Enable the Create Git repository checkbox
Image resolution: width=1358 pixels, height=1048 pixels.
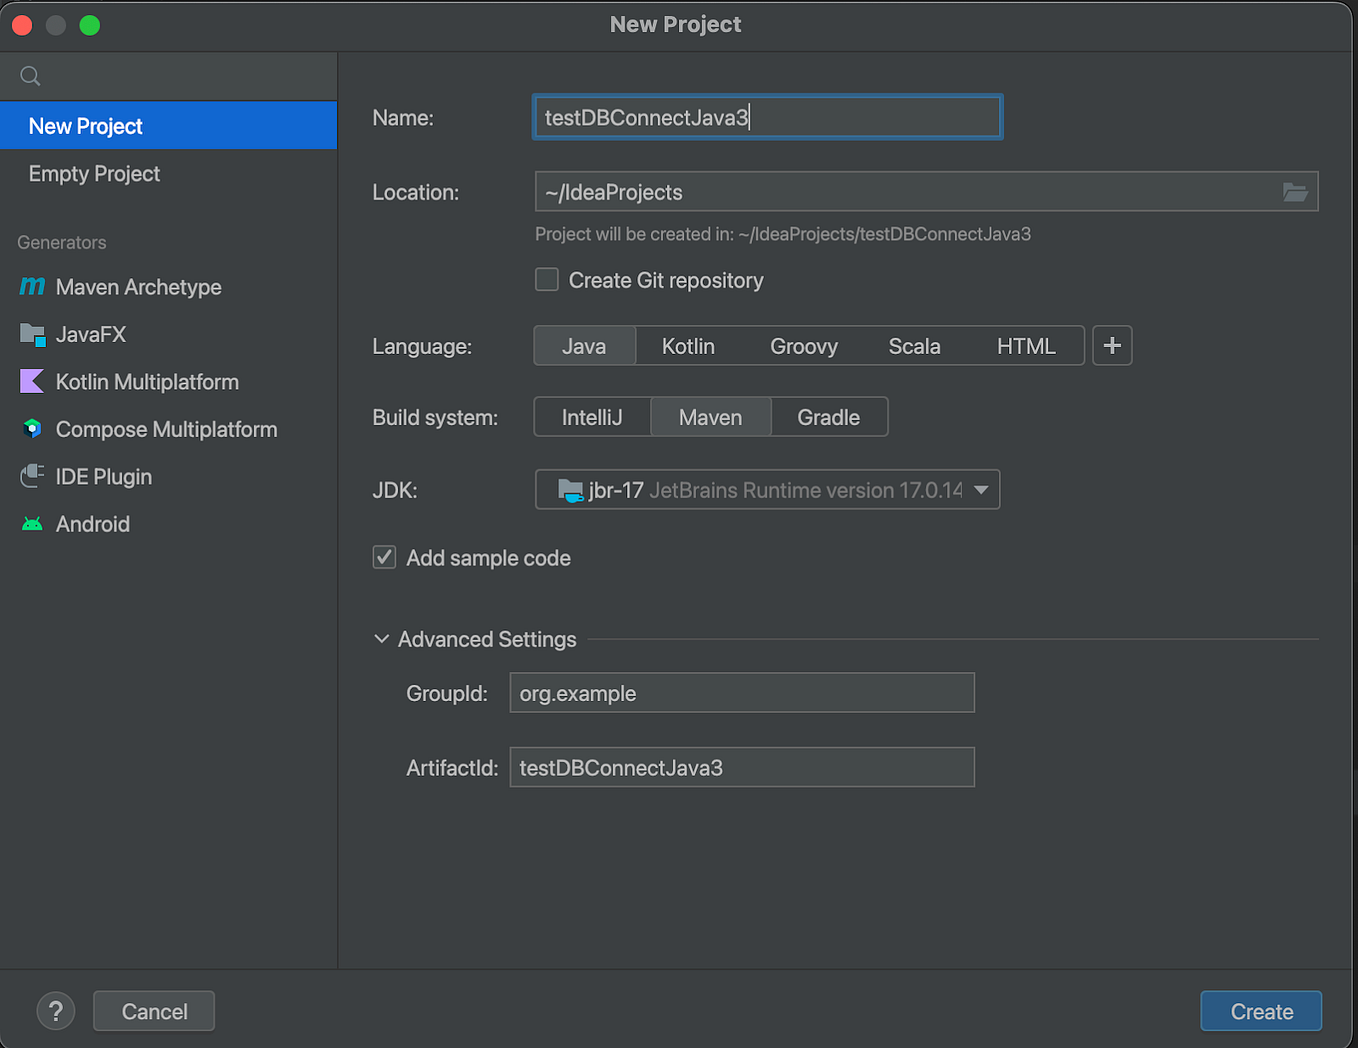coord(546,280)
